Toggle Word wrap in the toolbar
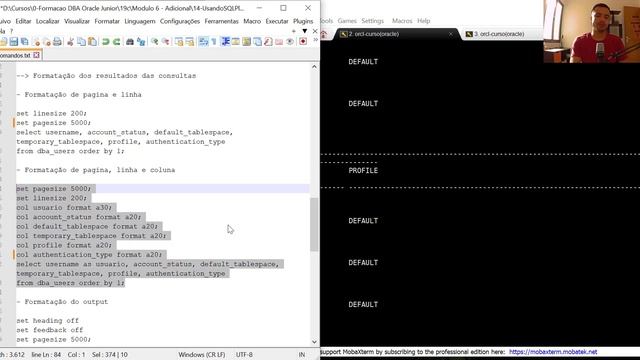Viewport: 640px width, 360px height. tap(203, 42)
